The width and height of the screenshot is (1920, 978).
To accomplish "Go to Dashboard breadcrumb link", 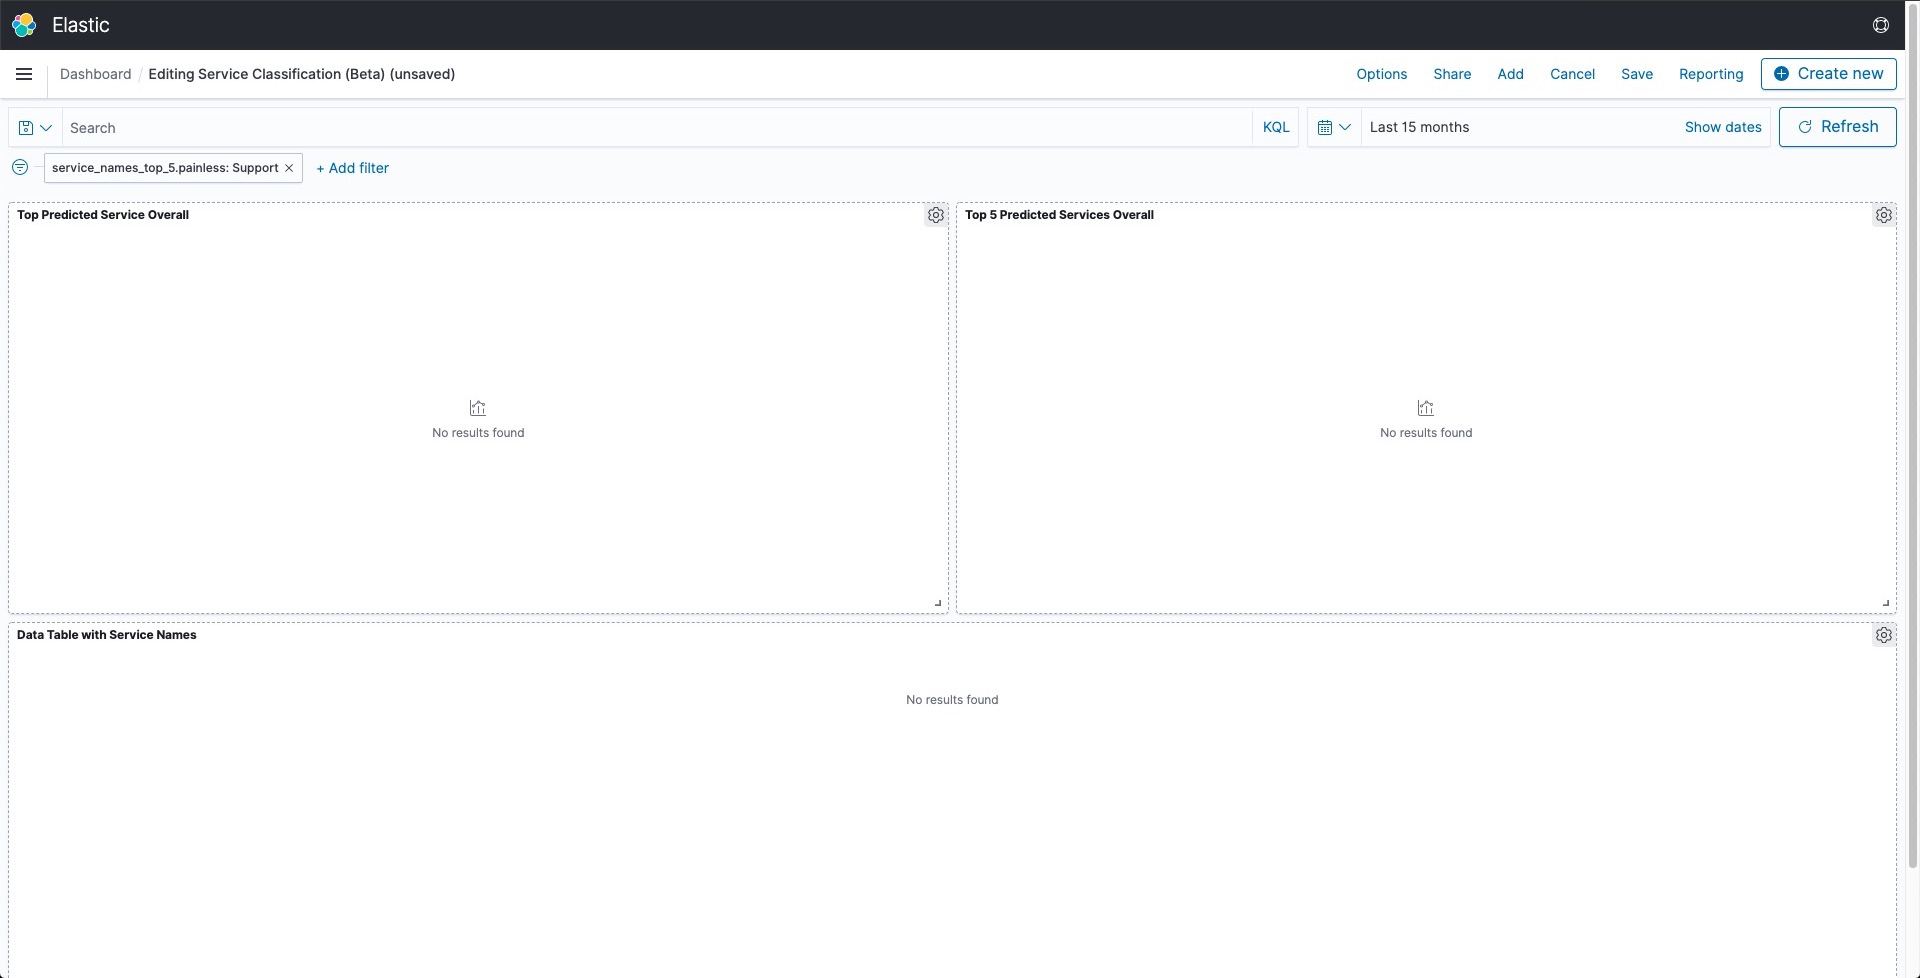I will pos(95,74).
